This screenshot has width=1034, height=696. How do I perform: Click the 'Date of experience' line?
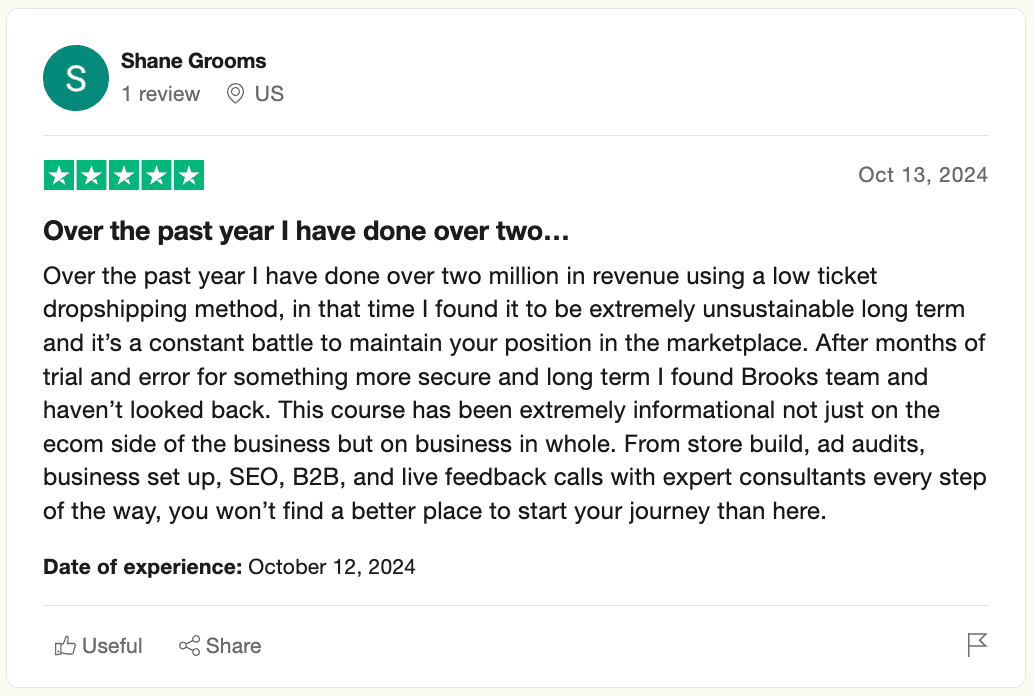(229, 567)
